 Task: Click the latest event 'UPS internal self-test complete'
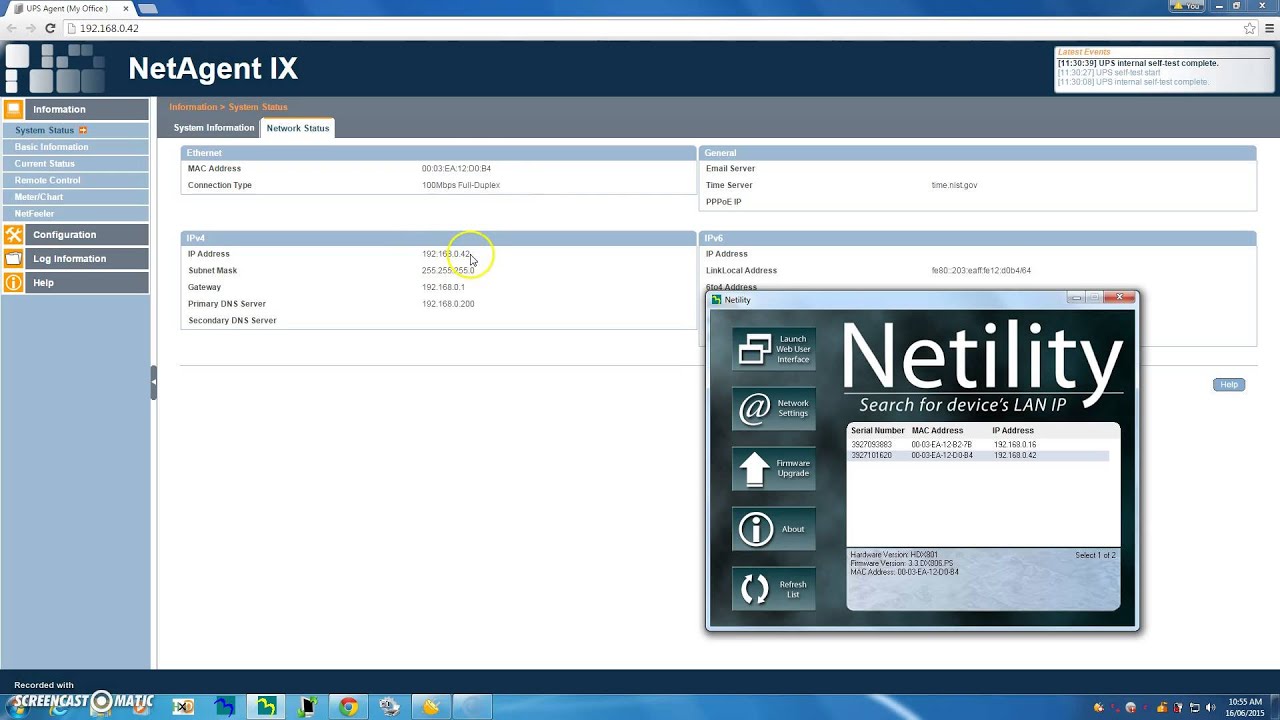click(x=1138, y=63)
